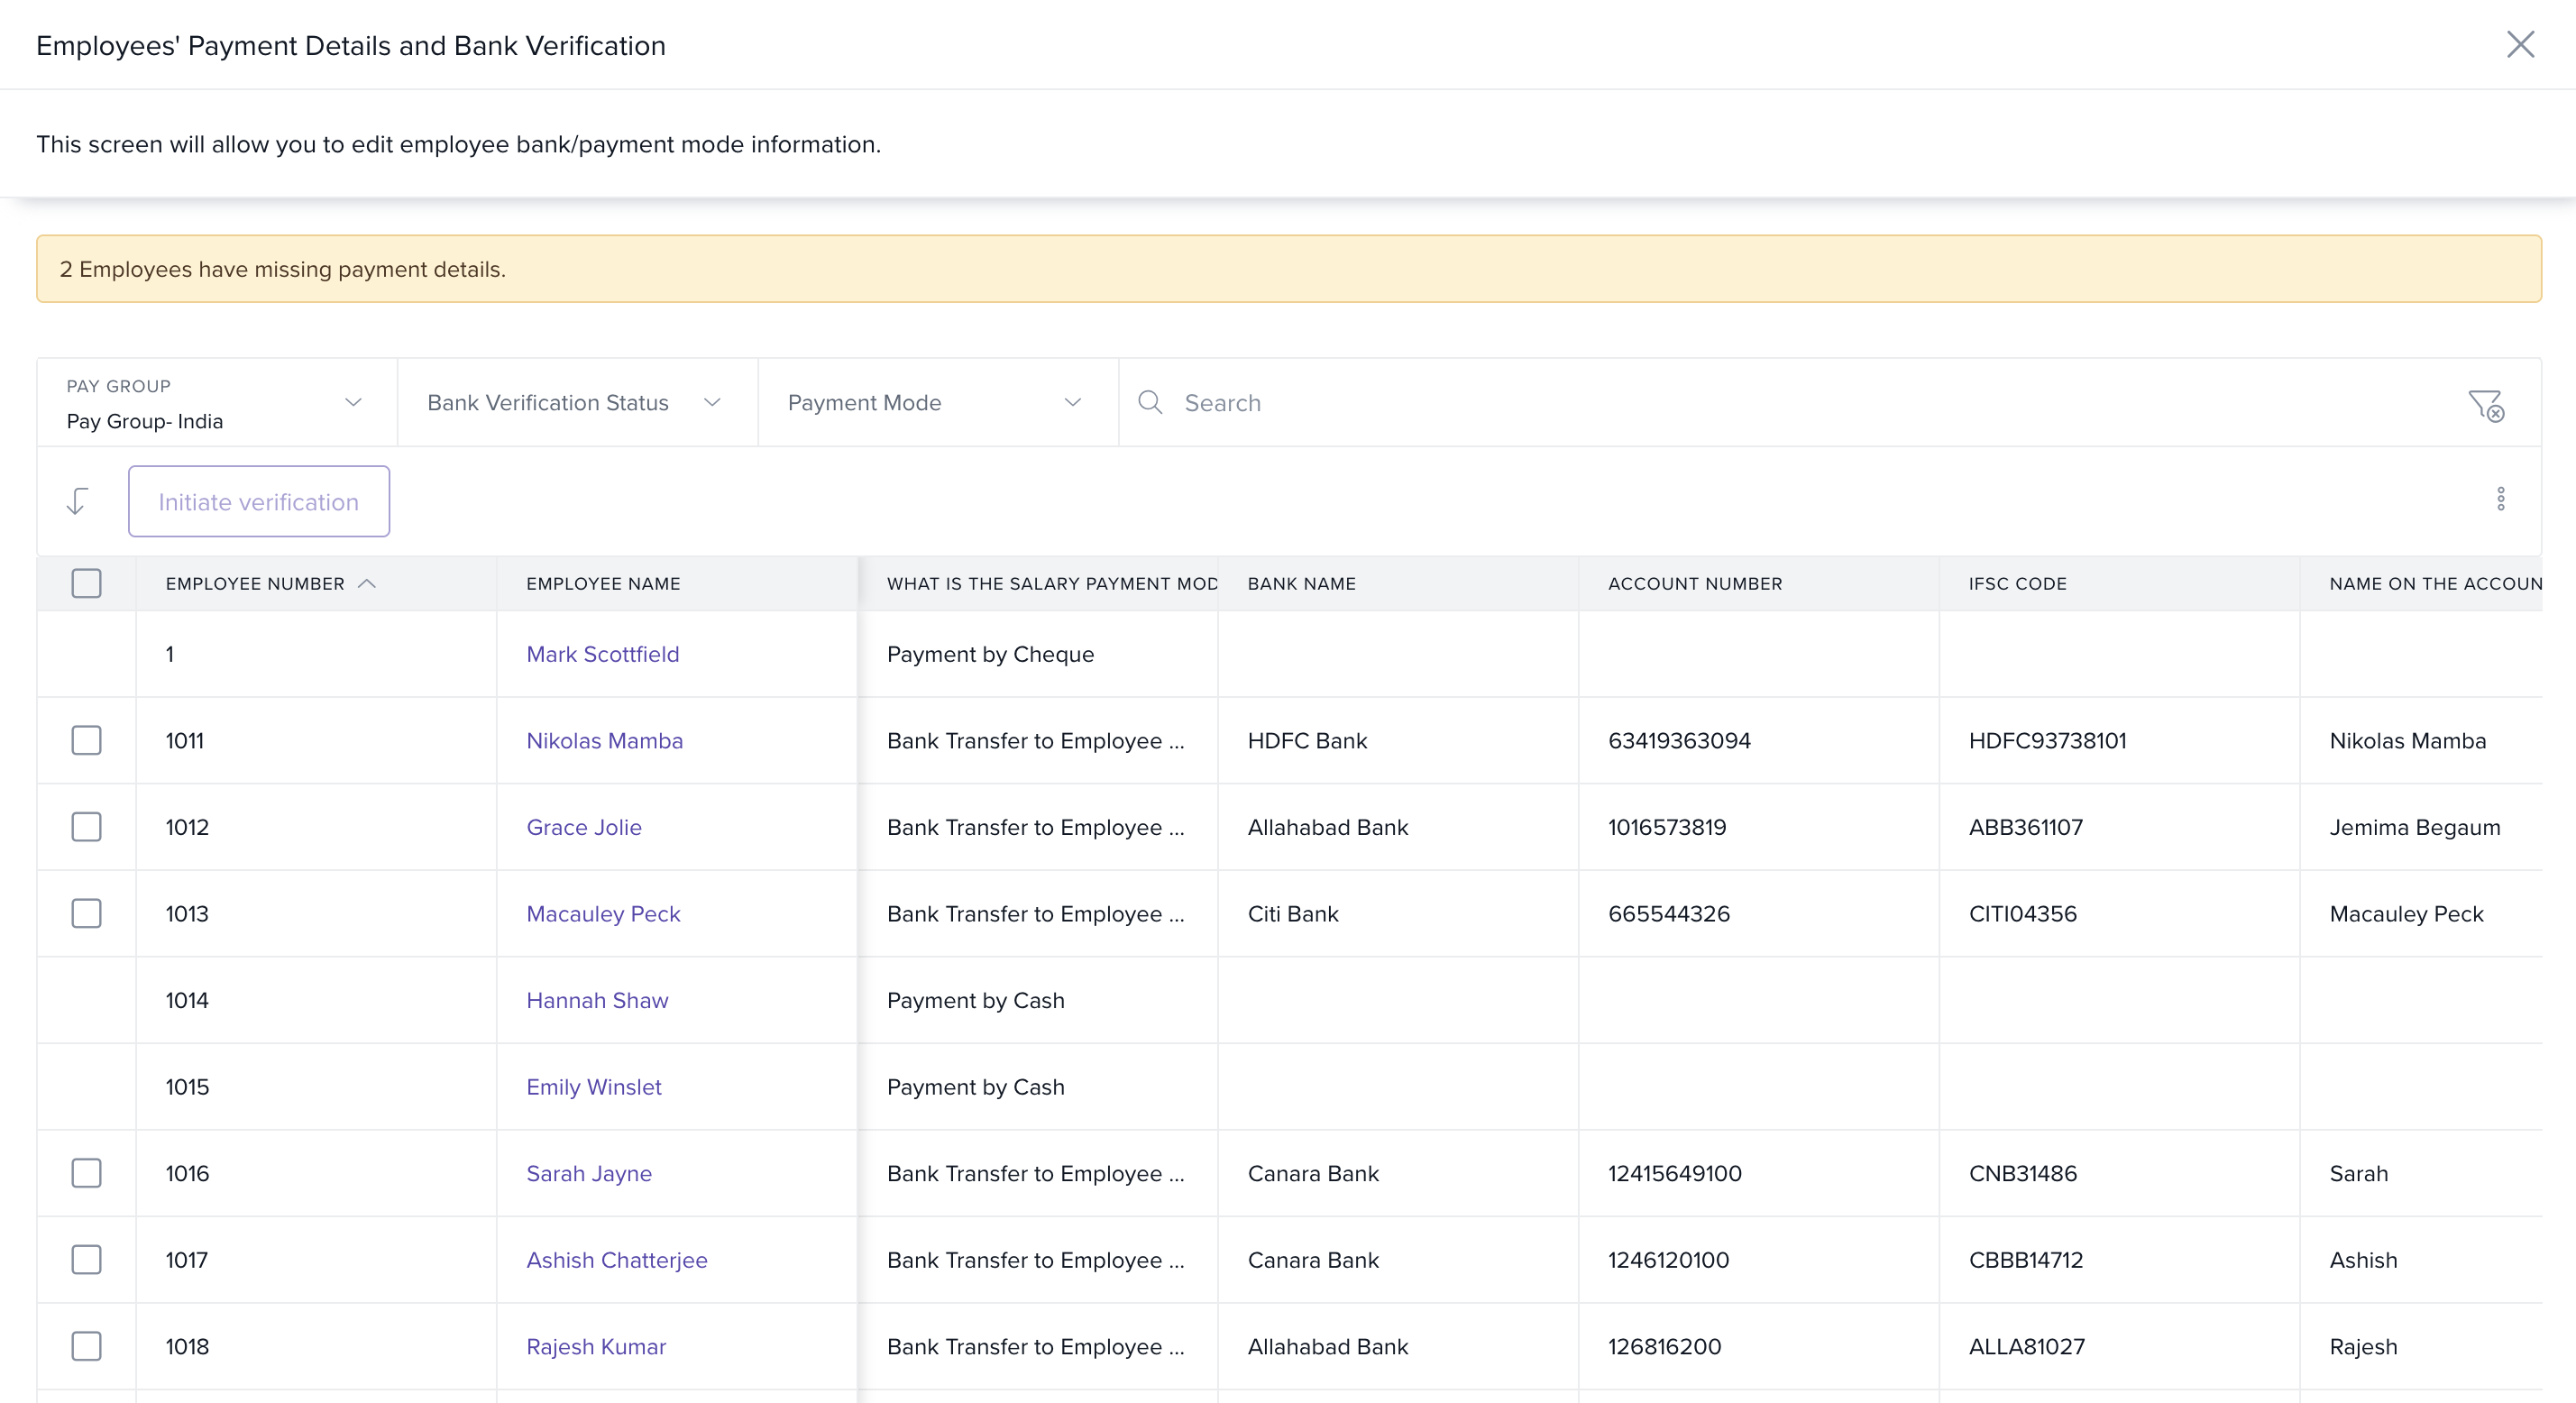
Task: Open Grace Jolie's profile link
Action: [x=583, y=827]
